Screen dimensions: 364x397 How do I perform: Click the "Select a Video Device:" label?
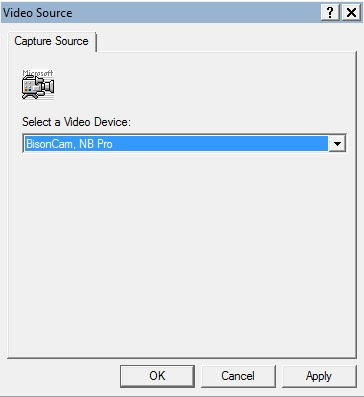click(x=76, y=122)
